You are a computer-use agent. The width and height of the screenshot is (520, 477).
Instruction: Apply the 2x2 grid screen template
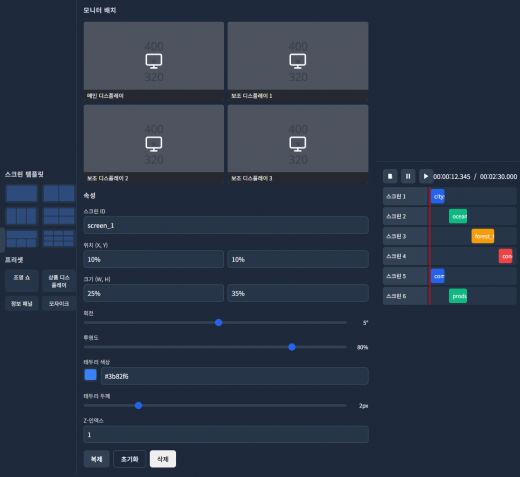[x=59, y=216]
